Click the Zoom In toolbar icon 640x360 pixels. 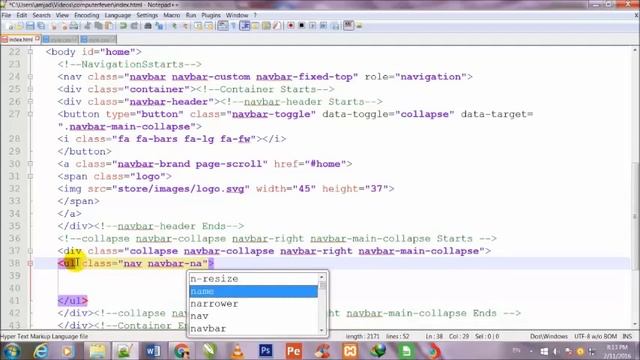point(174,26)
